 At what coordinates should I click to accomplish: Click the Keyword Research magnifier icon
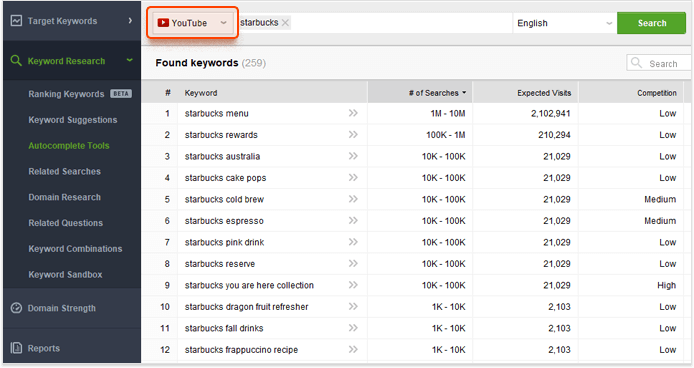click(x=16, y=61)
